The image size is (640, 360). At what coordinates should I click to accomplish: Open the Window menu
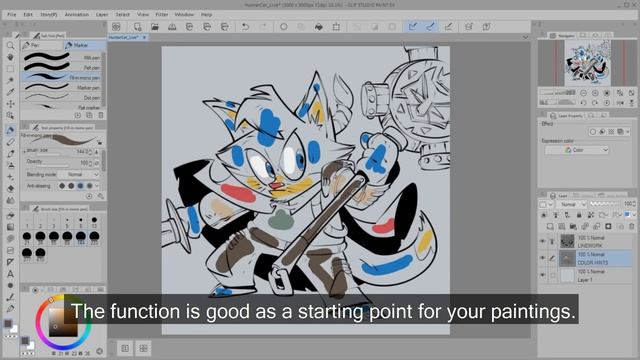[184, 14]
